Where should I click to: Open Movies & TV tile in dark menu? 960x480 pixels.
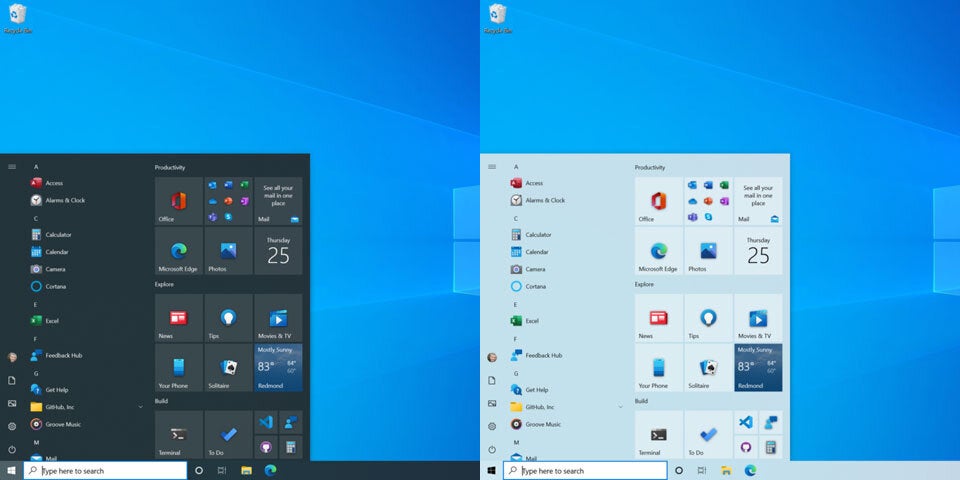click(x=278, y=318)
